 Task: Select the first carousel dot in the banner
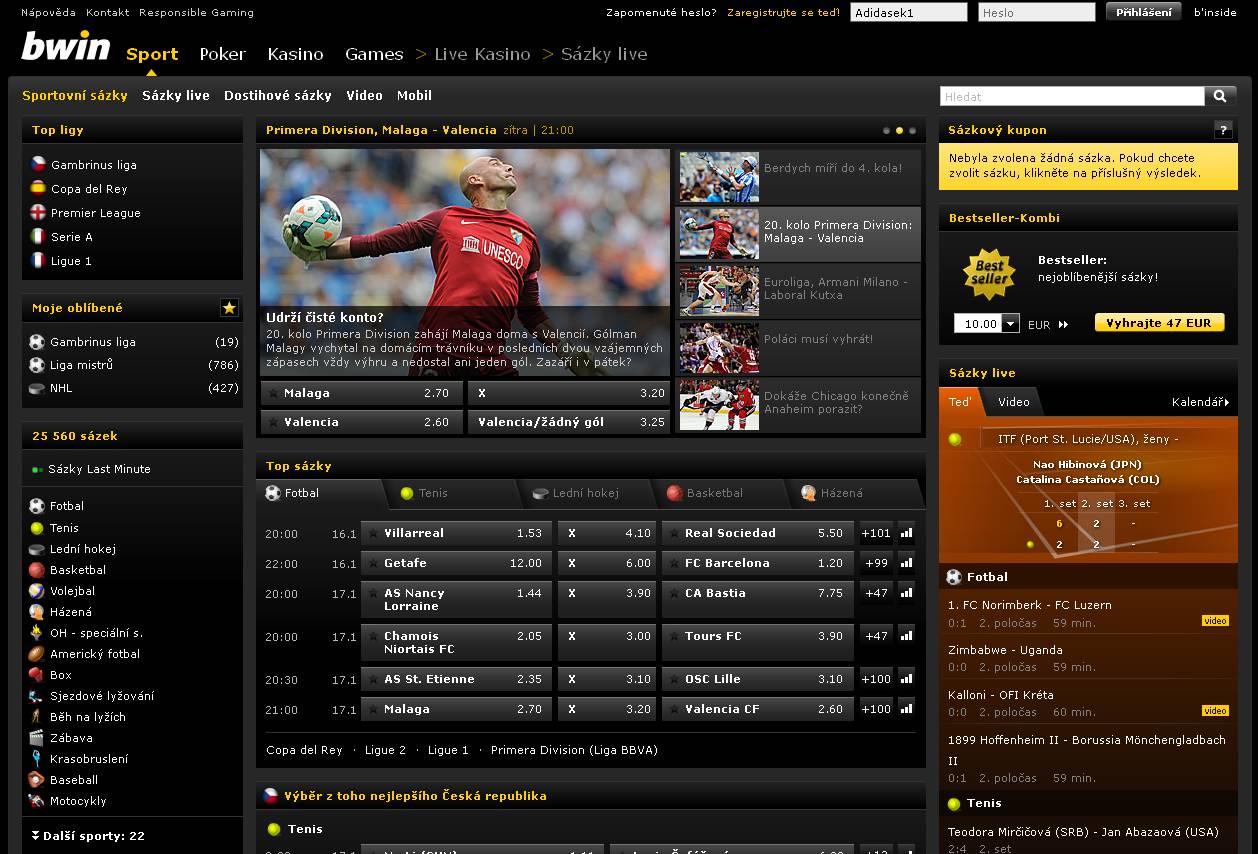pos(886,131)
